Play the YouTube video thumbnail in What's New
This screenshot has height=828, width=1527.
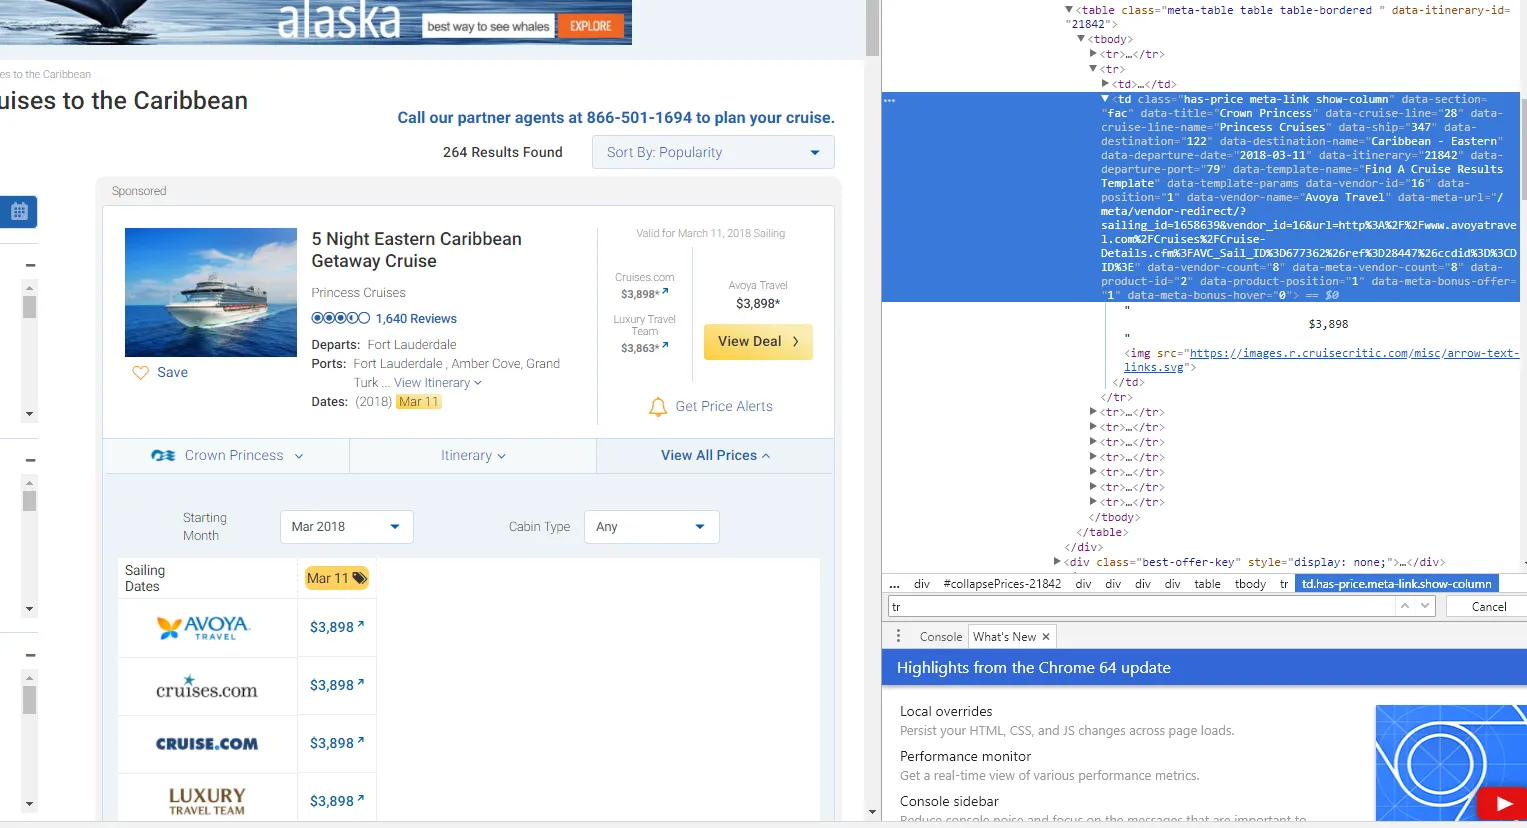[x=1502, y=803]
